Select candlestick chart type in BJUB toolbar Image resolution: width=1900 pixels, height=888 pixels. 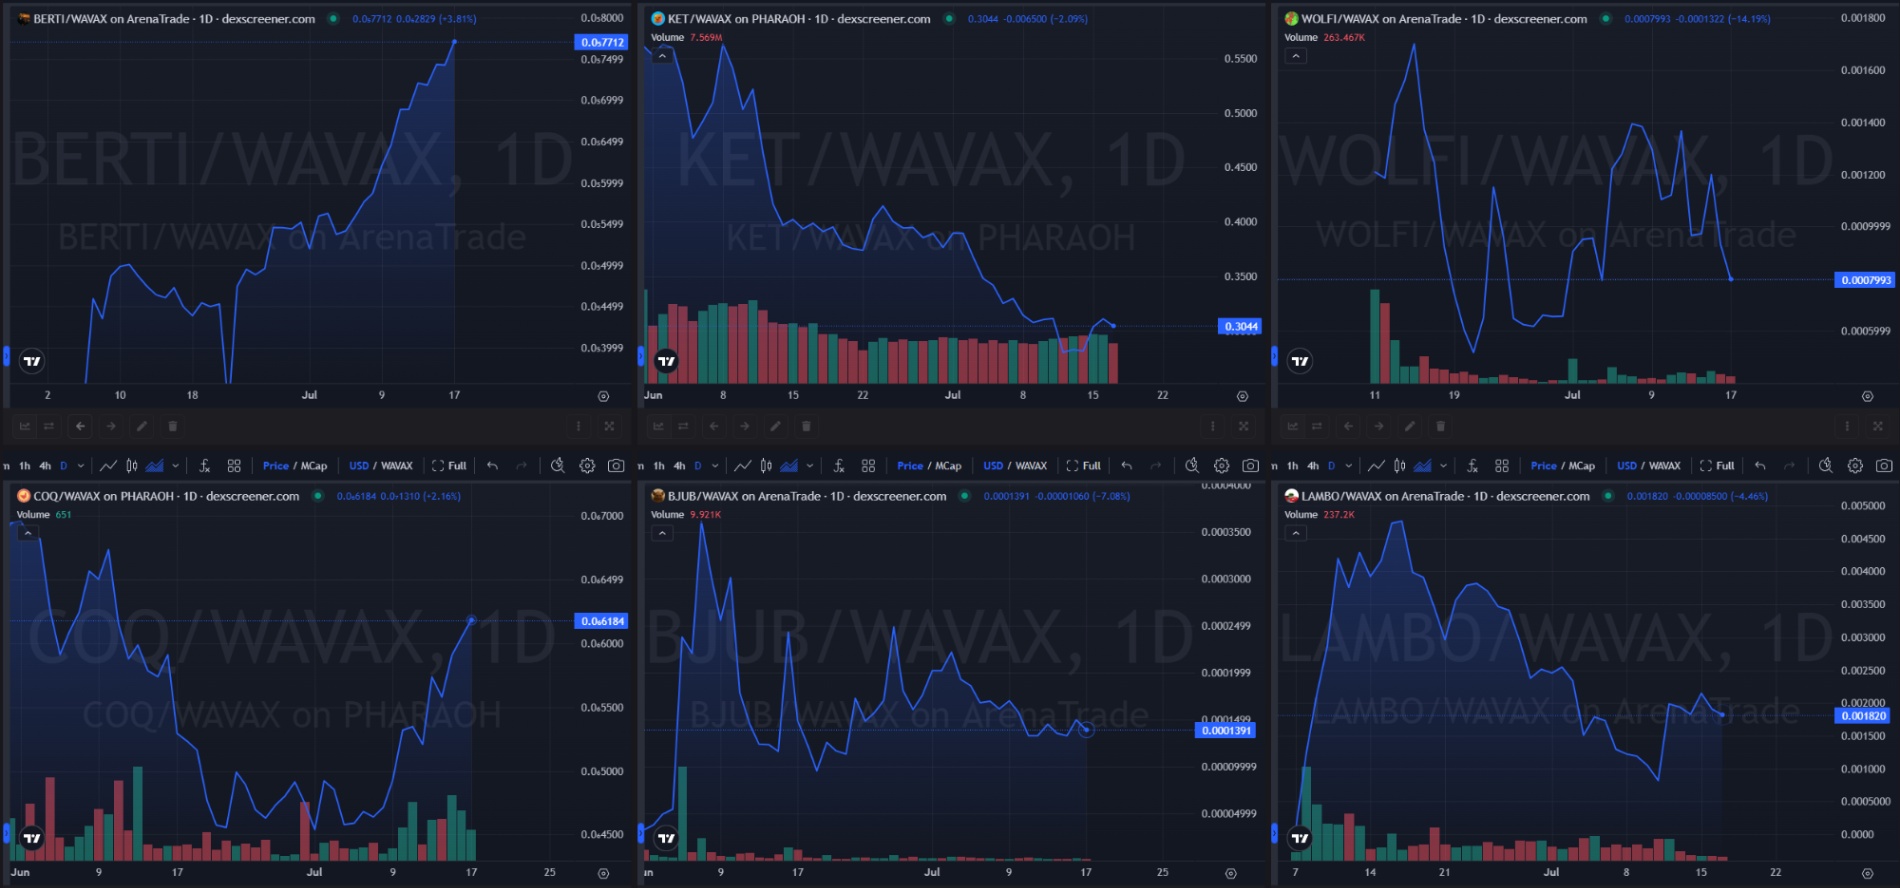[766, 466]
